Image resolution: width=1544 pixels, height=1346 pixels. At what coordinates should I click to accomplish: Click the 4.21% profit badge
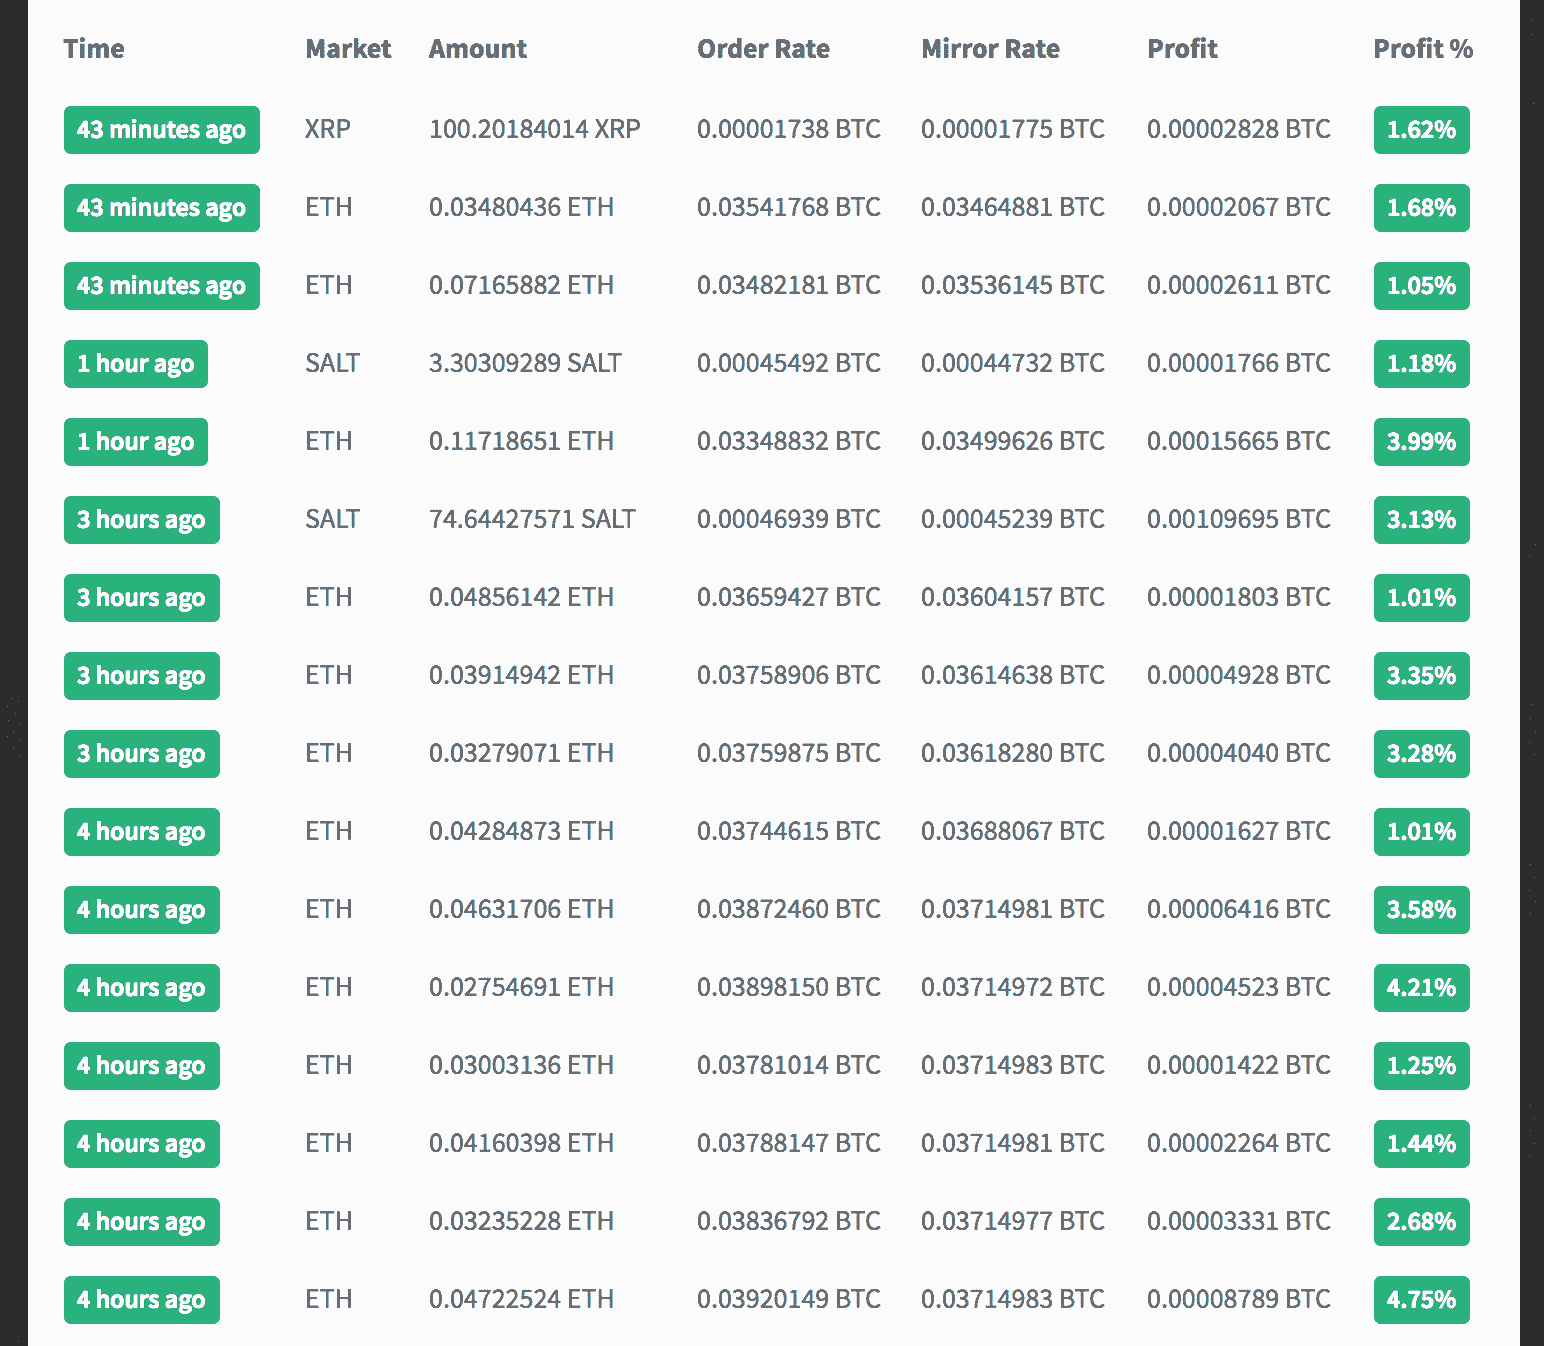[1421, 988]
